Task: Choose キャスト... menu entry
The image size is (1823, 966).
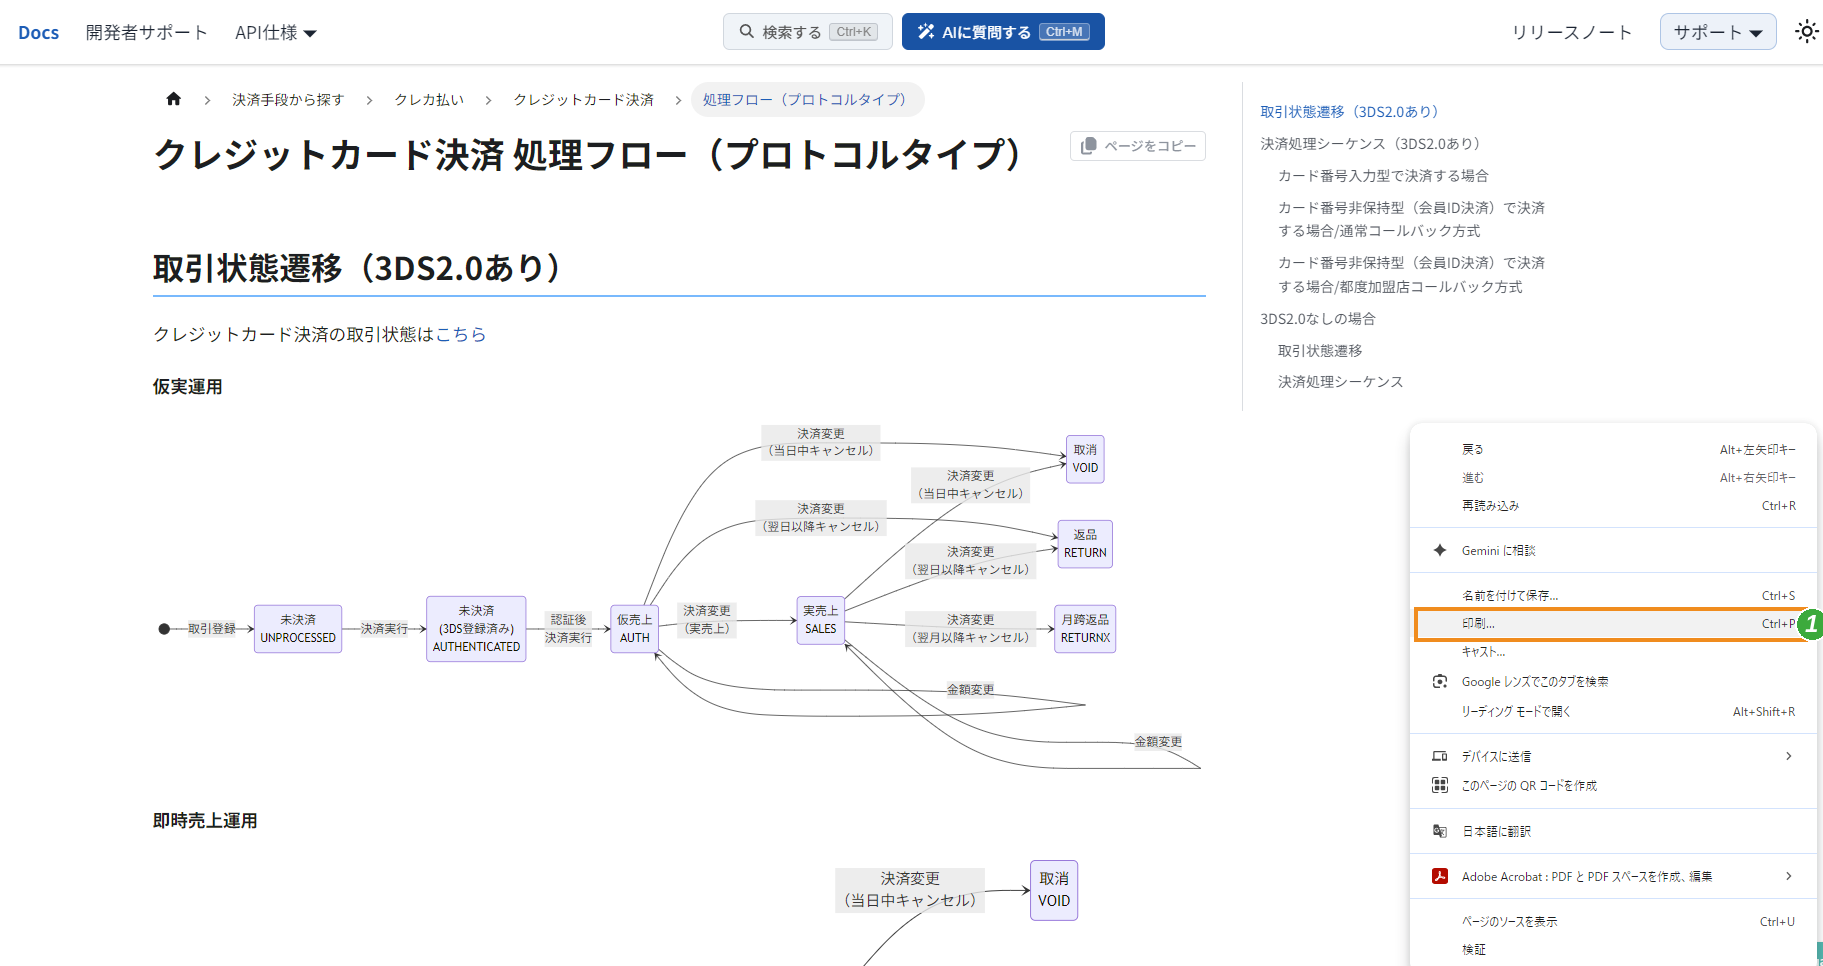Action: (1613, 652)
